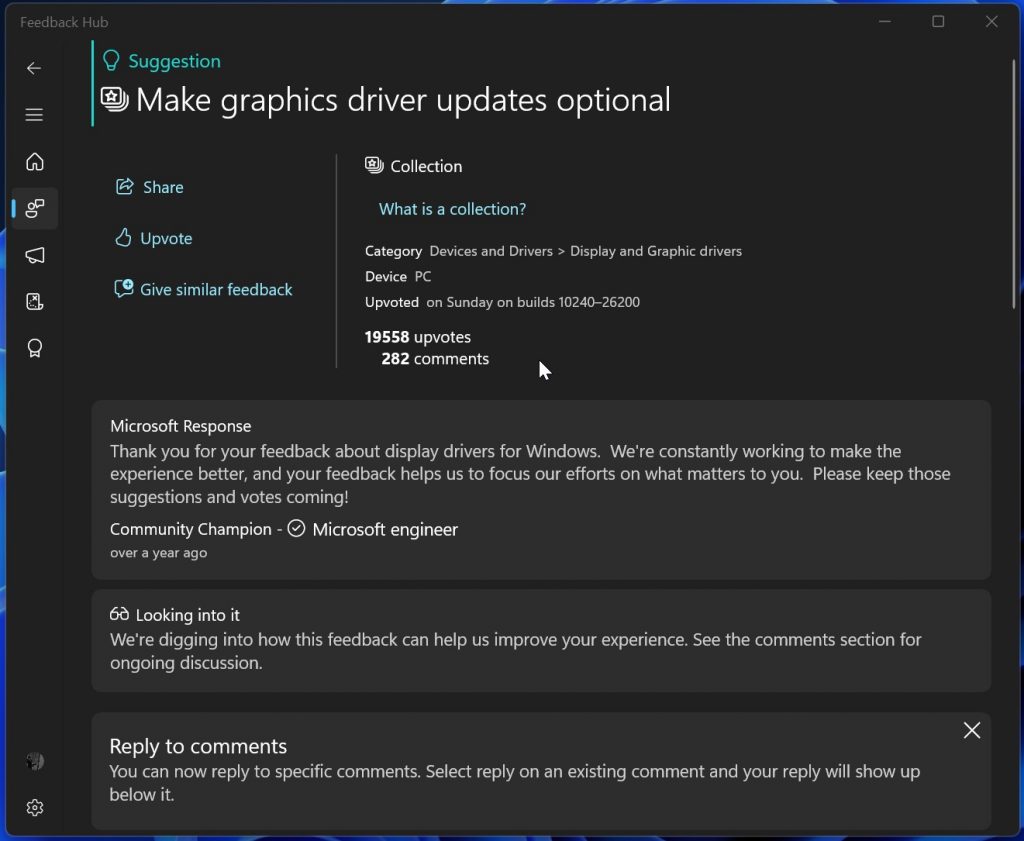This screenshot has width=1024, height=841.
Task: Upvote this suggestion
Action: [x=154, y=238]
